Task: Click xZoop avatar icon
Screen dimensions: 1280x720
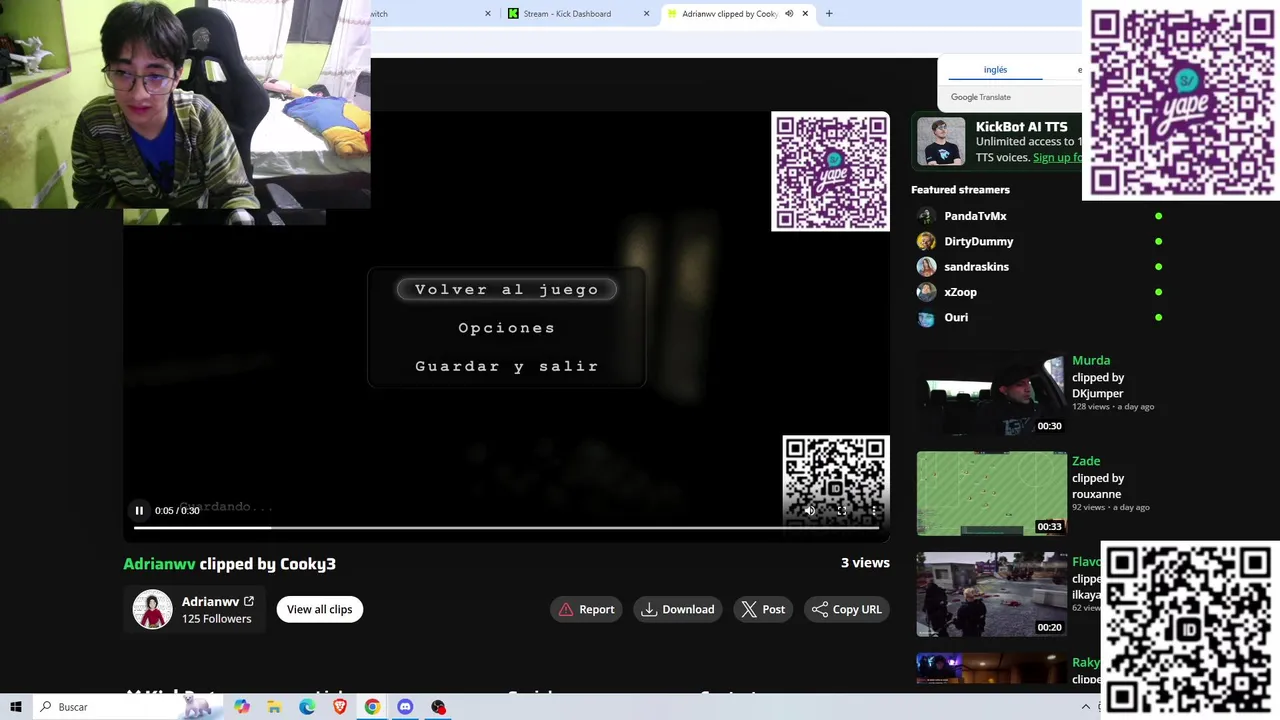Action: [926, 292]
